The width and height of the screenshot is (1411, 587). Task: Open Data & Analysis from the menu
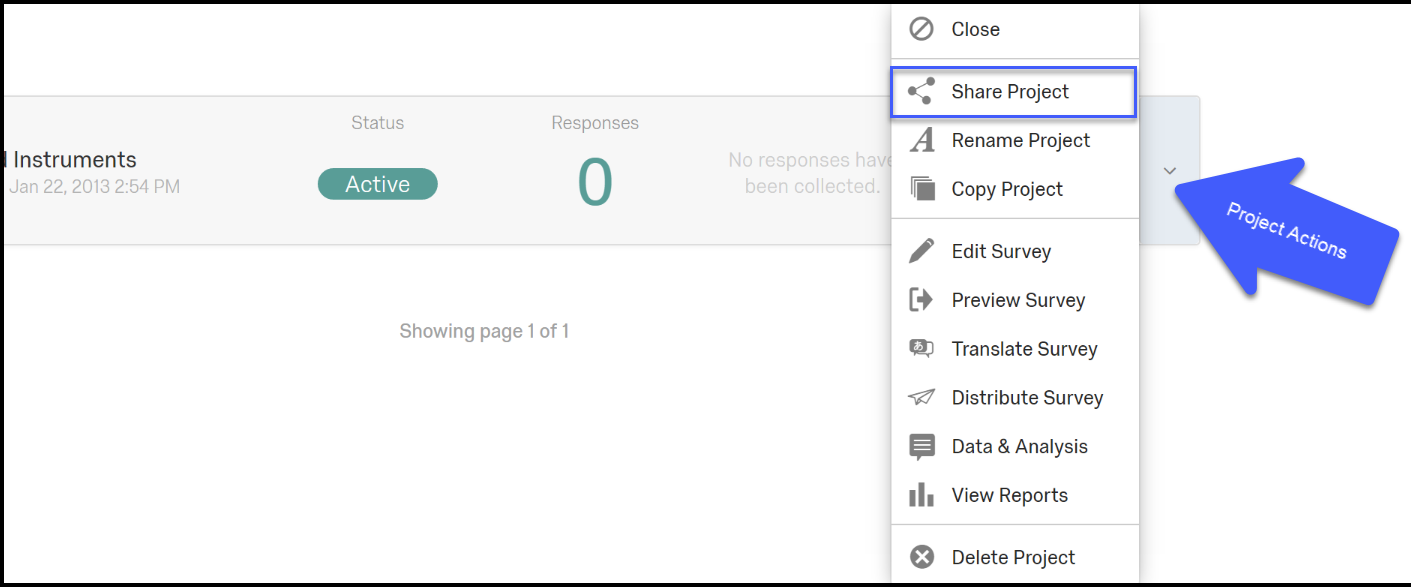tap(1019, 447)
